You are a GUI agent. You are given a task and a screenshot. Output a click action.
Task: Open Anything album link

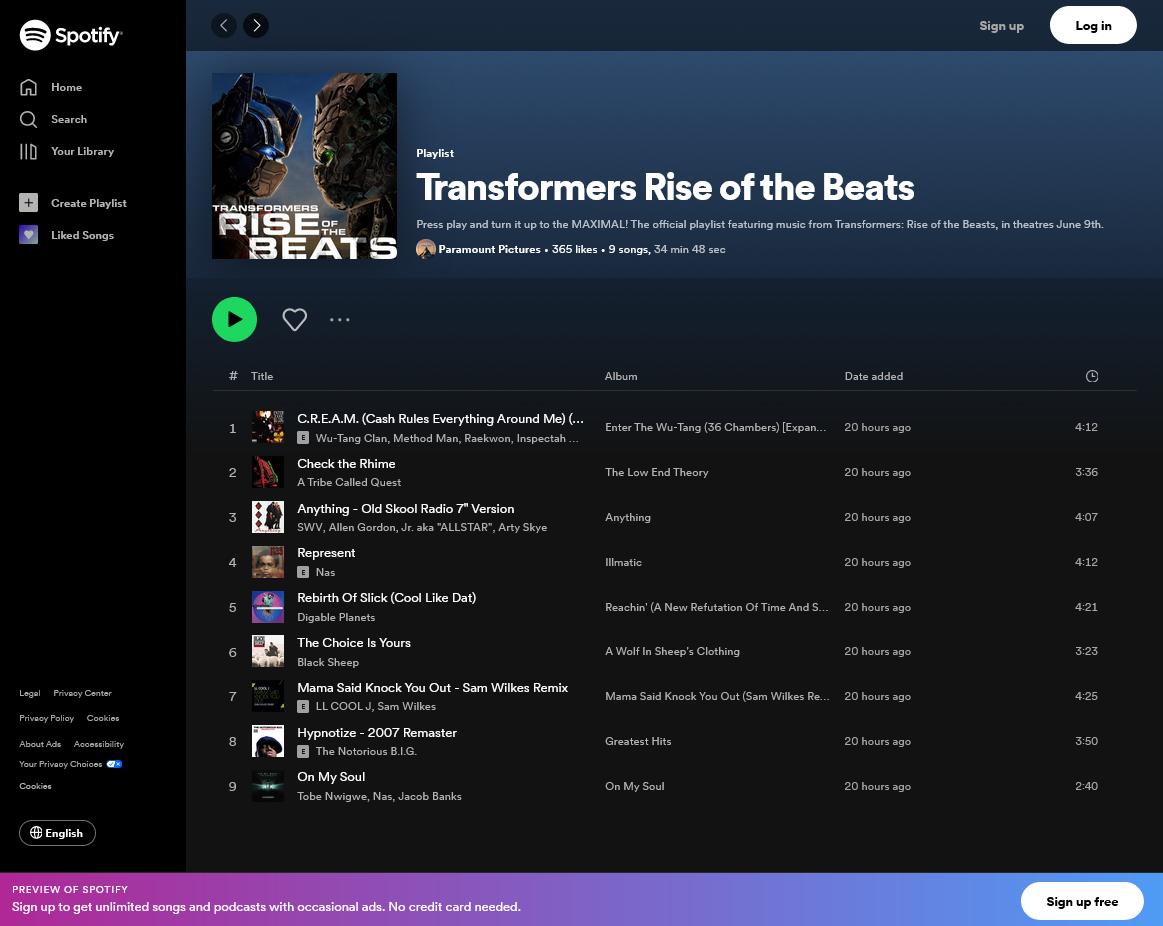coord(627,517)
